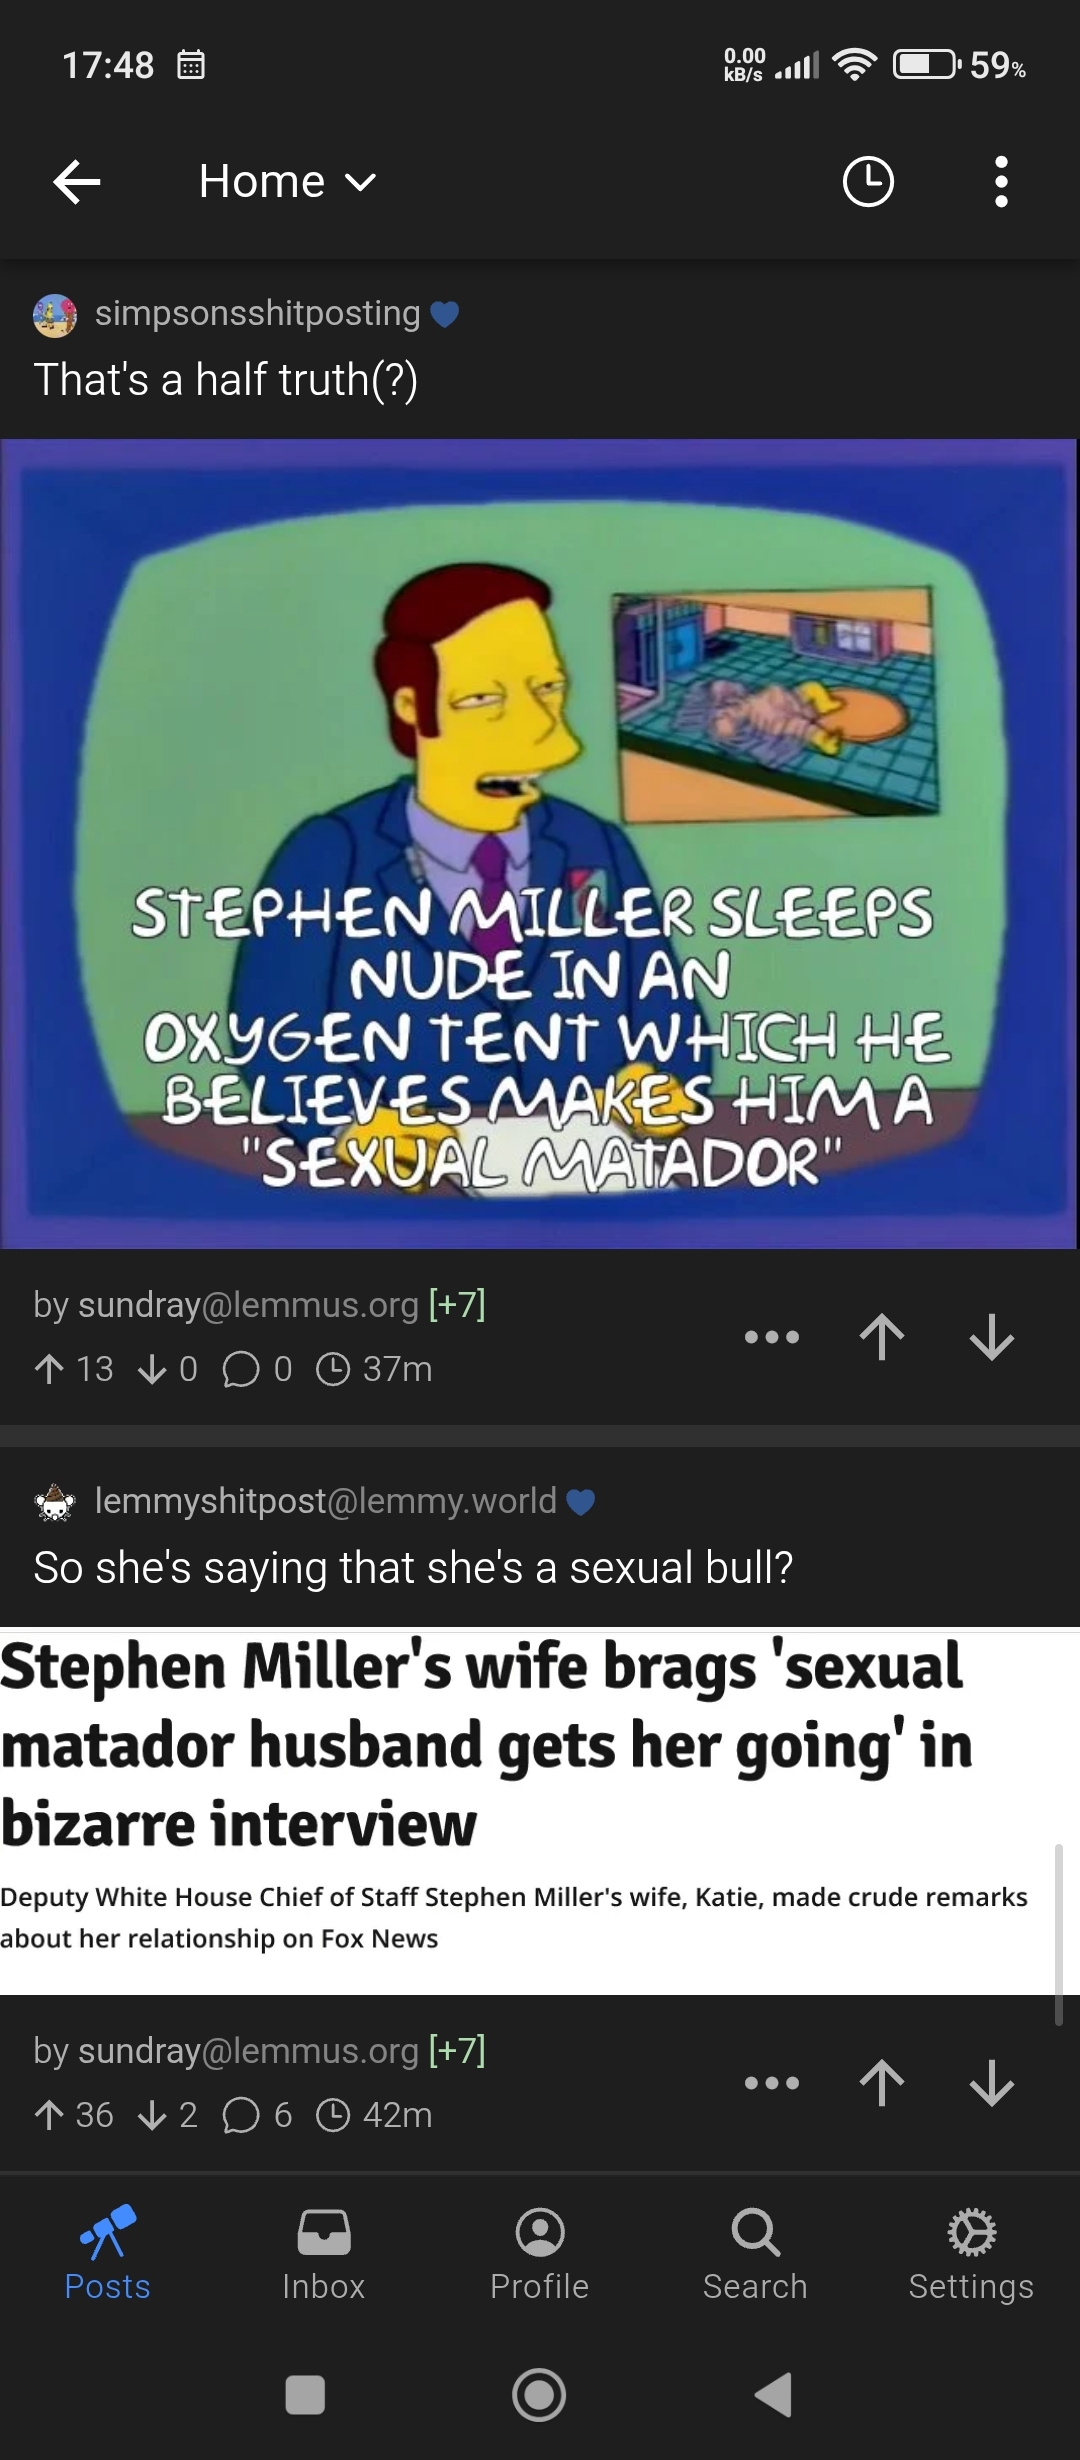1080x2460 pixels.
Task: Upvote the "sexual bull" post
Action: (x=881, y=2083)
